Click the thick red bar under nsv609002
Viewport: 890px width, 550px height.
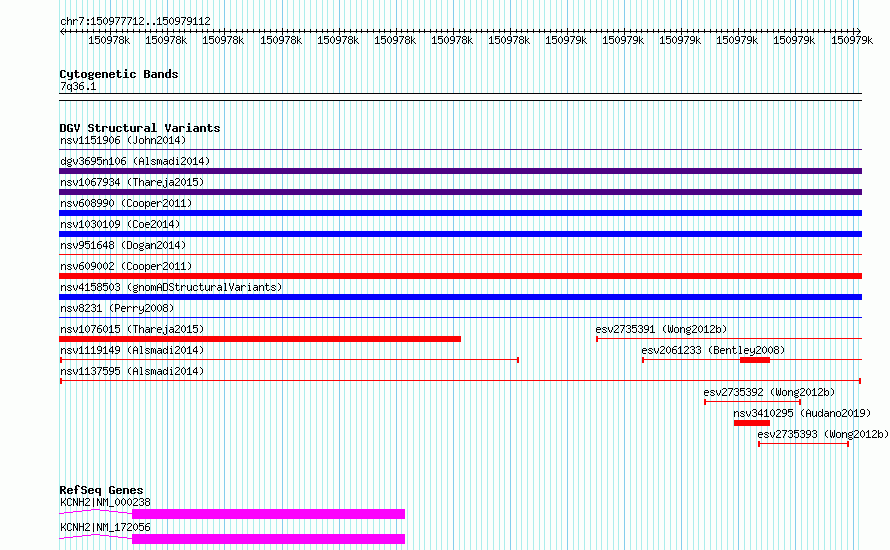[460, 276]
